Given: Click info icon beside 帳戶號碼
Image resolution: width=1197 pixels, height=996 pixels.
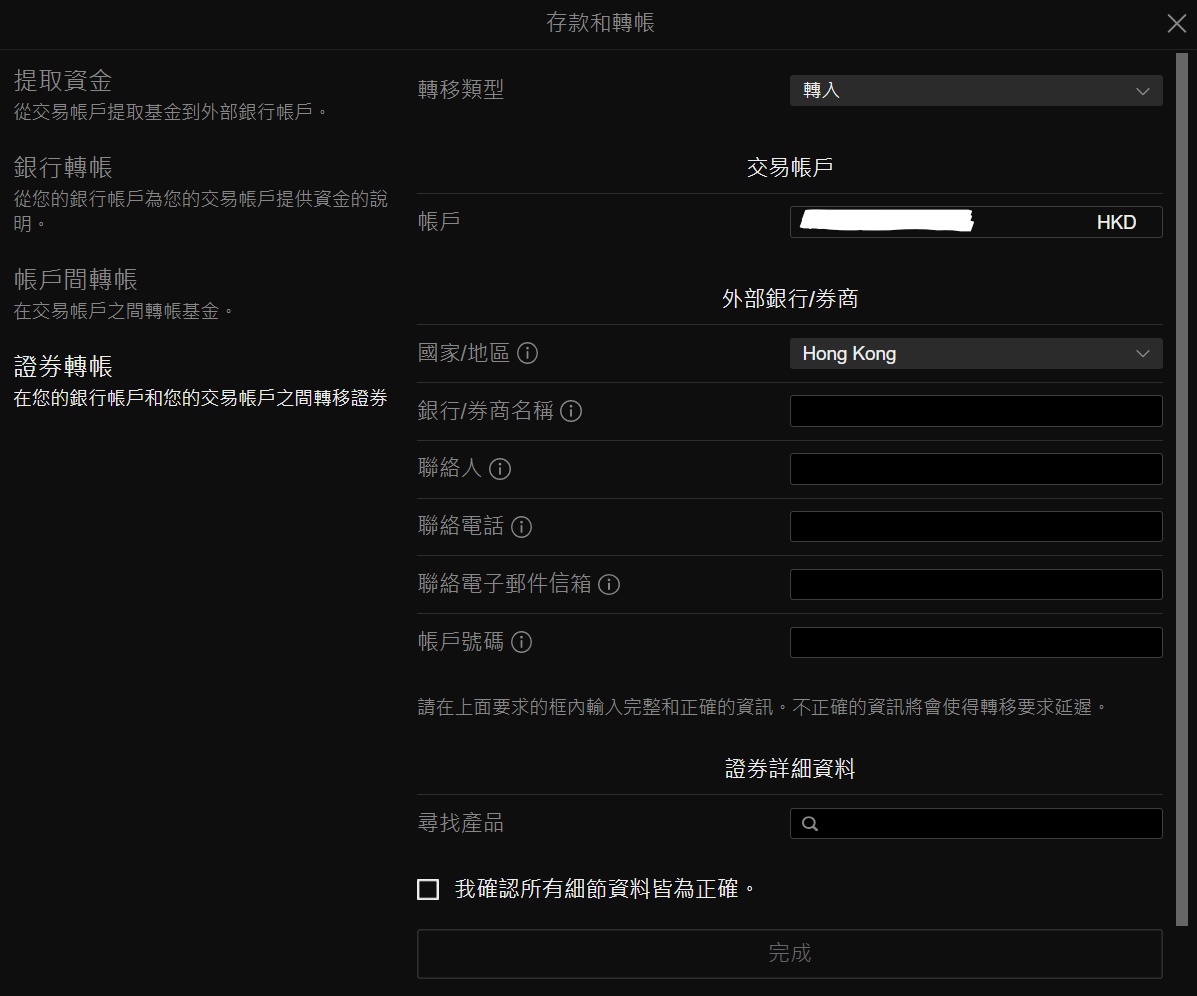Looking at the screenshot, I should [x=521, y=642].
